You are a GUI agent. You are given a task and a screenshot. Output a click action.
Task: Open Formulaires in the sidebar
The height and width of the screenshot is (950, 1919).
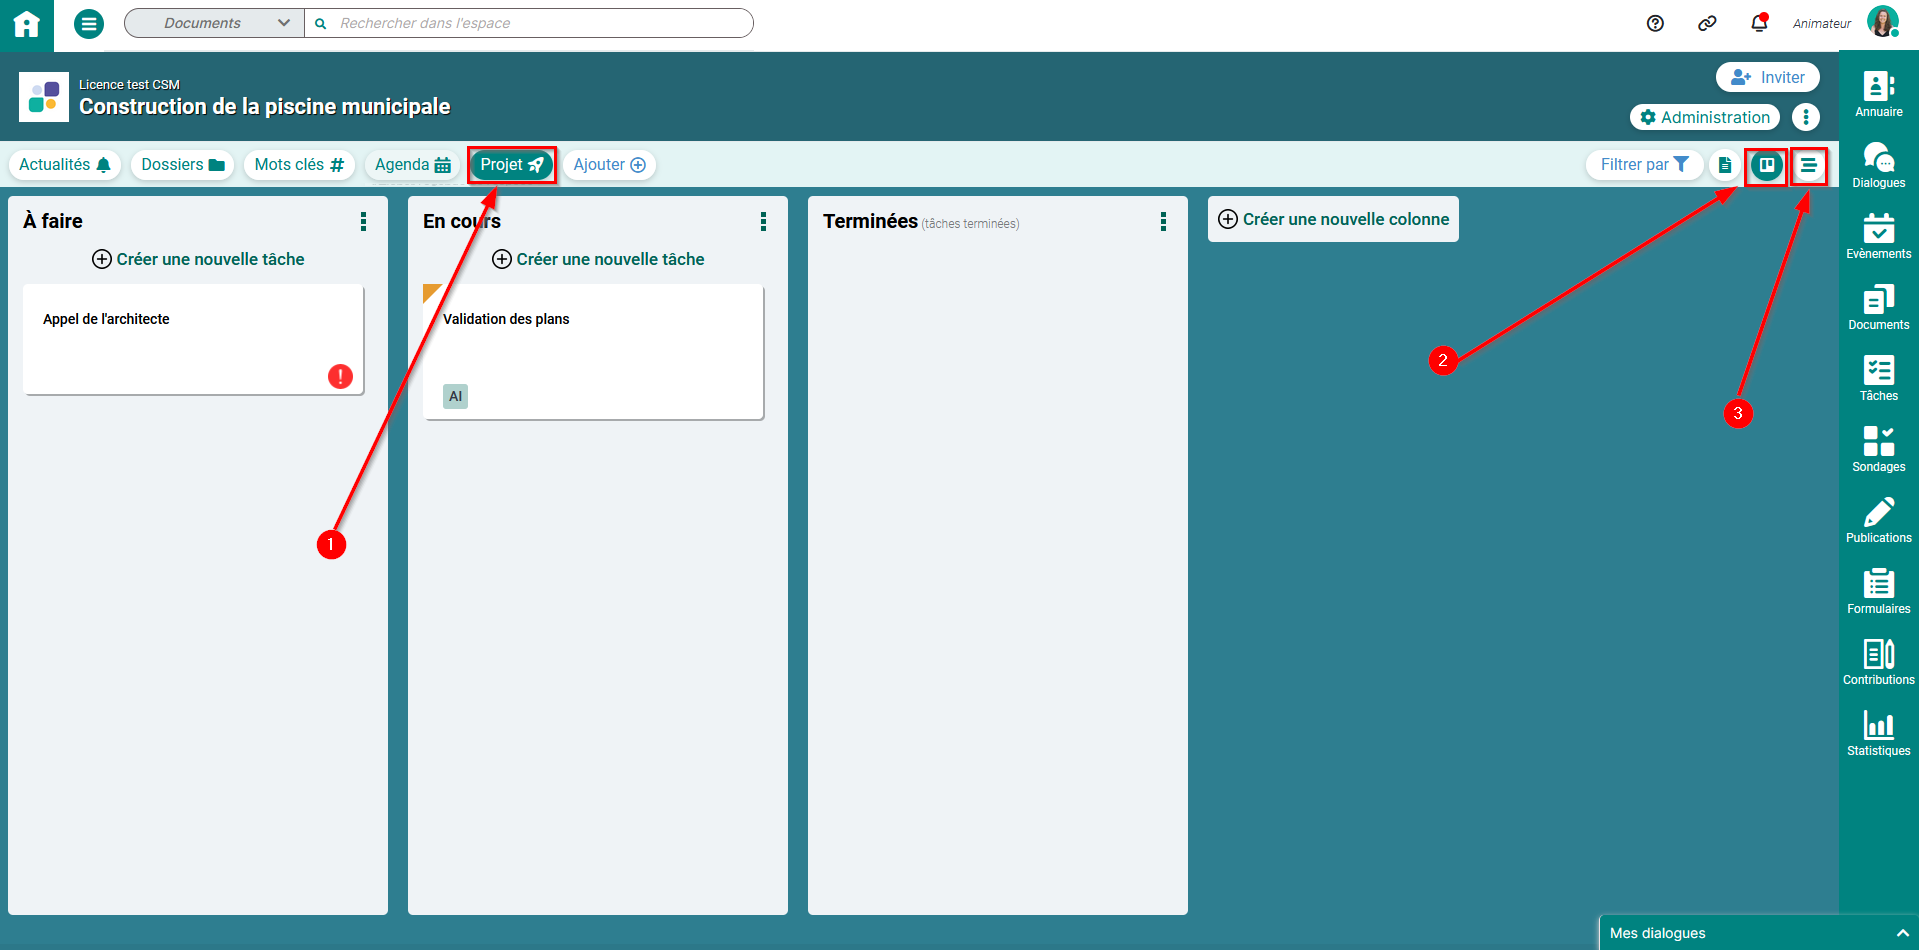(x=1879, y=591)
